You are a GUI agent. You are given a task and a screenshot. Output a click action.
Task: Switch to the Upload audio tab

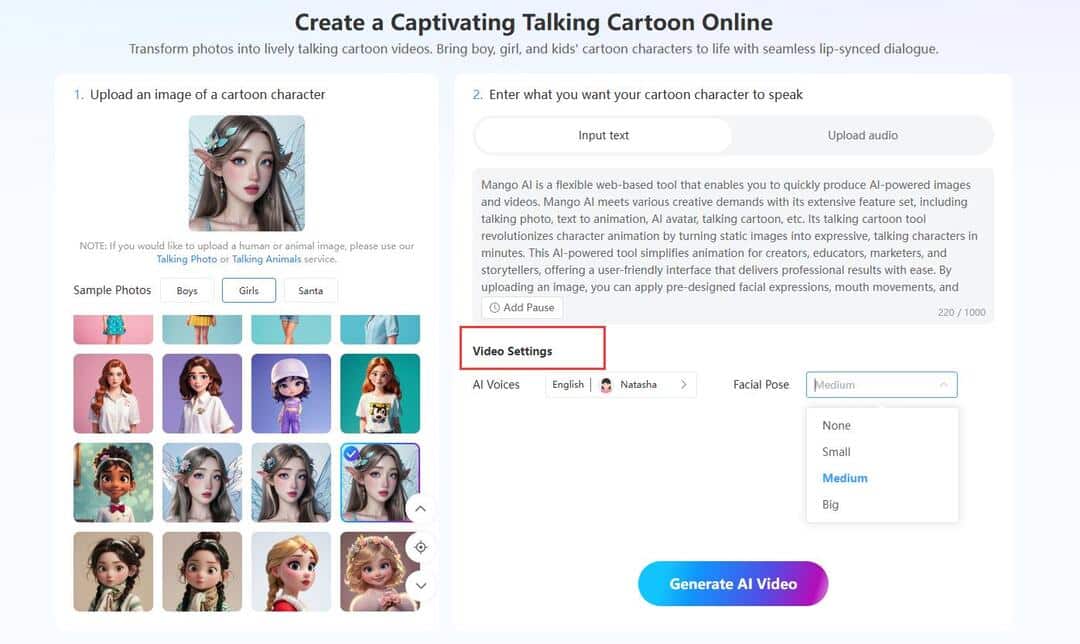pos(862,135)
